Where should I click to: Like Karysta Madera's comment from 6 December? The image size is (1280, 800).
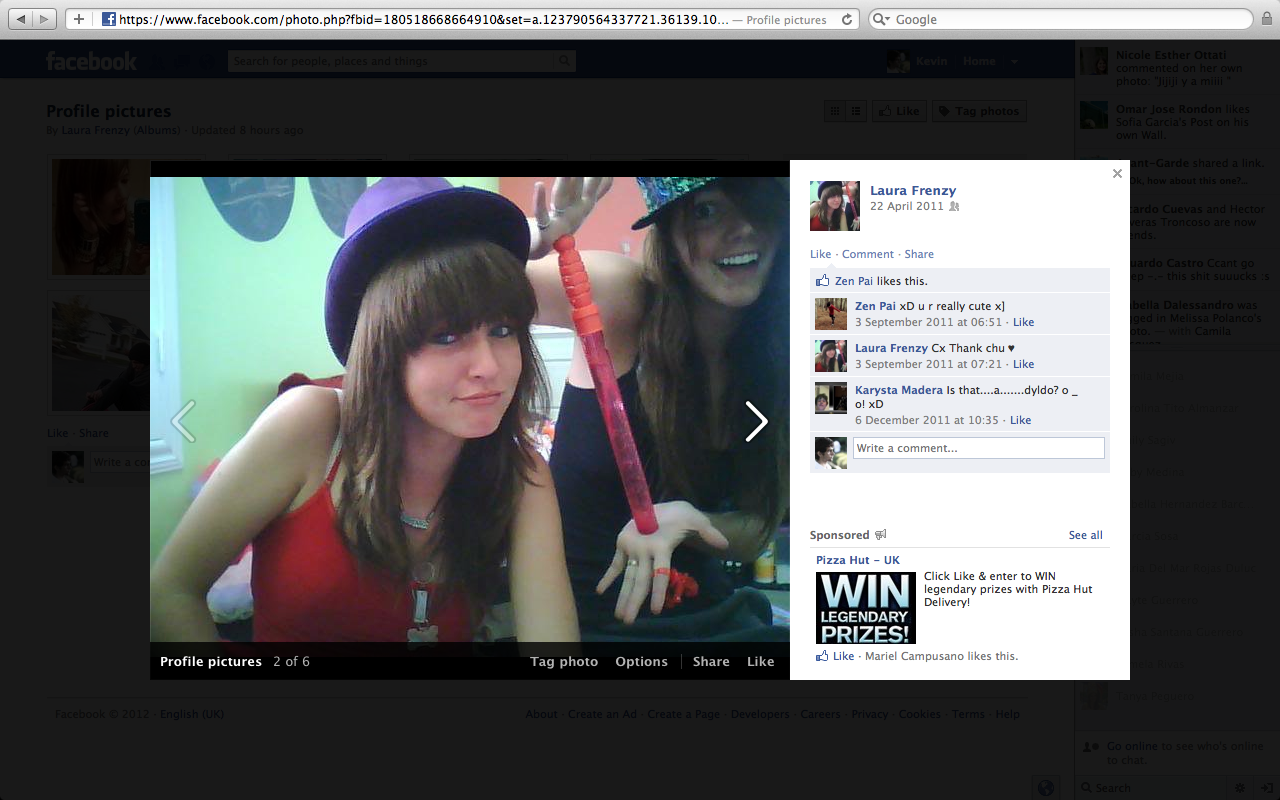coord(1020,420)
